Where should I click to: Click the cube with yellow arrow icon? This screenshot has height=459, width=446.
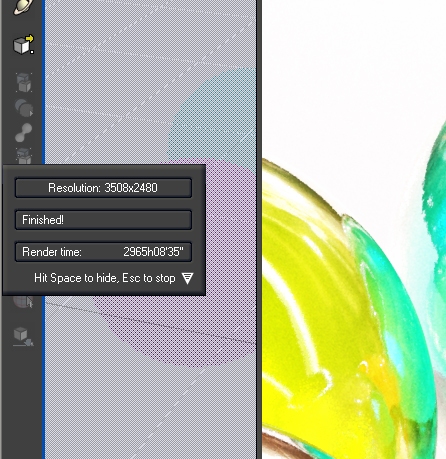click(x=23, y=44)
